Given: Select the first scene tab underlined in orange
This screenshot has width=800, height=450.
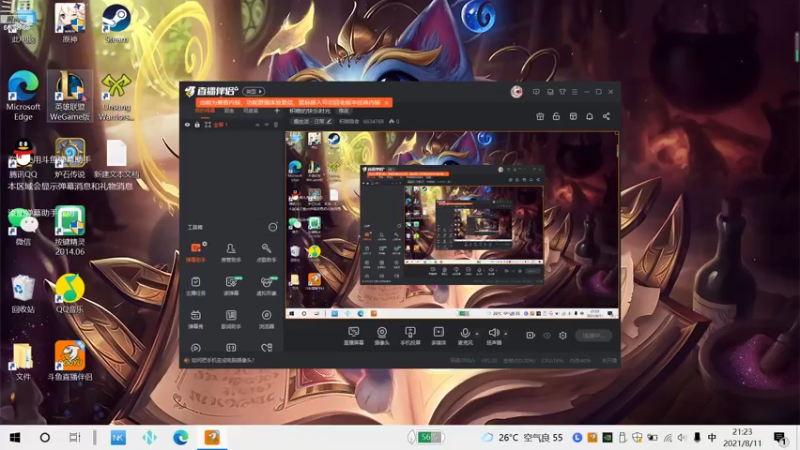Looking at the screenshot, I should [x=205, y=111].
